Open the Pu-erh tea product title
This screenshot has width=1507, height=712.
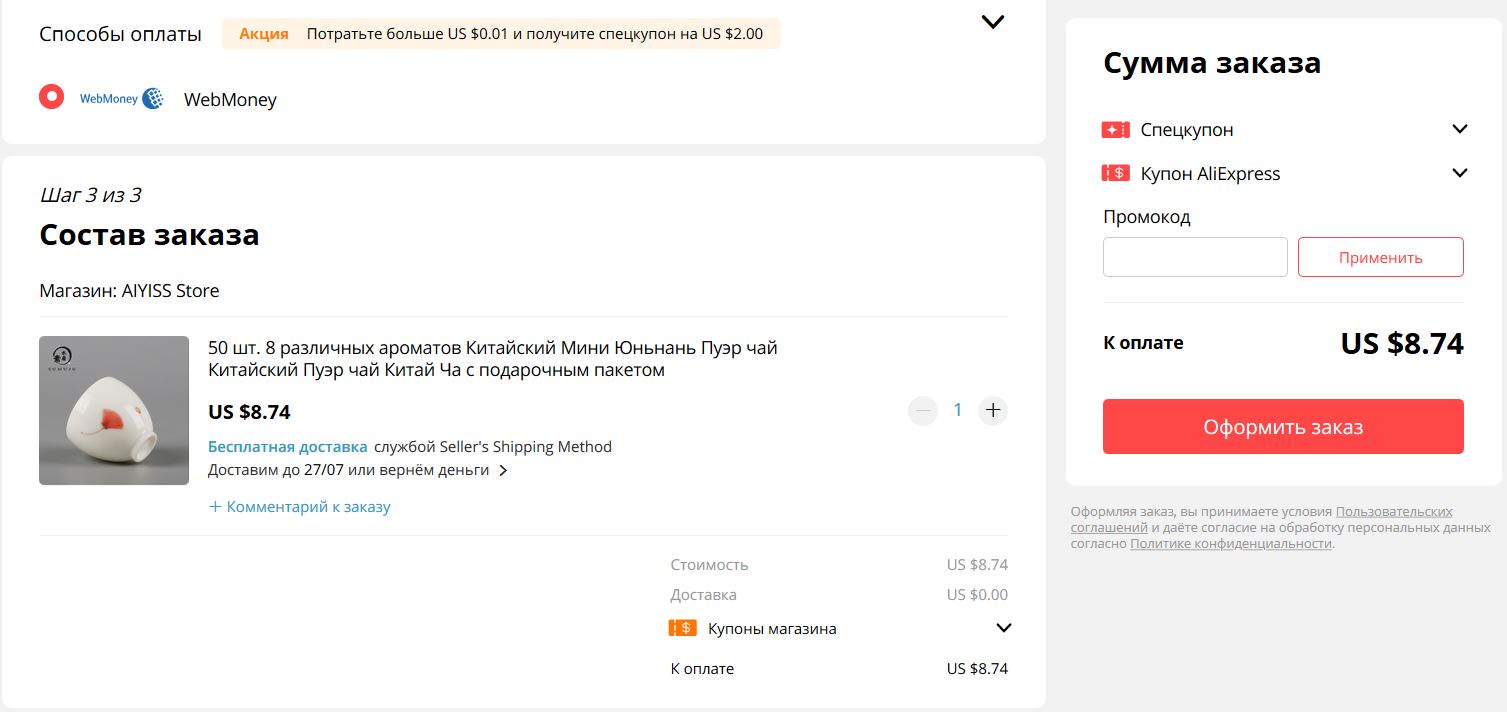pyautogui.click(x=492, y=359)
